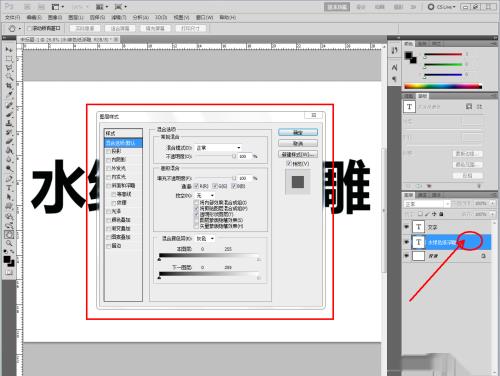This screenshot has width=500, height=376.
Task: Select the Lasso tool
Action: (x=9, y=68)
